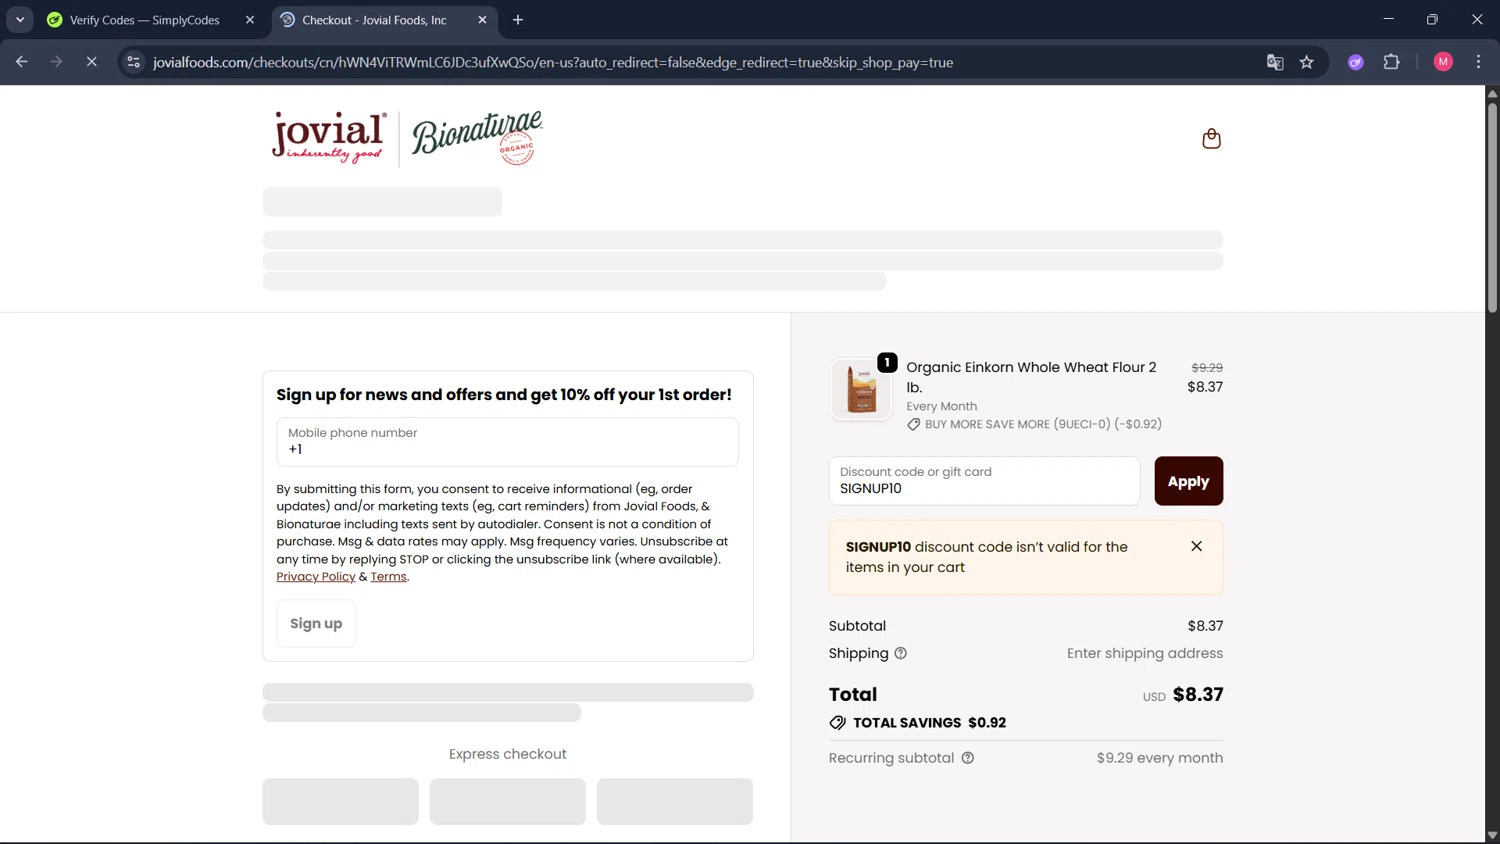Click the translate page icon
Screen dimensions: 1500x844
[x=1274, y=62]
